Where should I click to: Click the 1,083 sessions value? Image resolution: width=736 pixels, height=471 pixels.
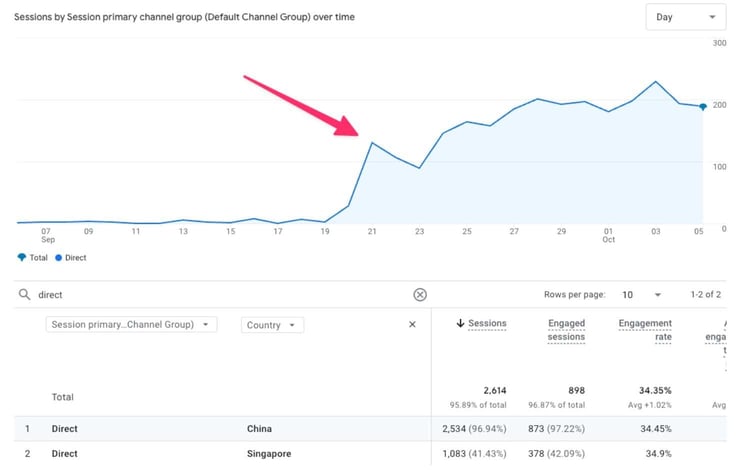point(454,454)
